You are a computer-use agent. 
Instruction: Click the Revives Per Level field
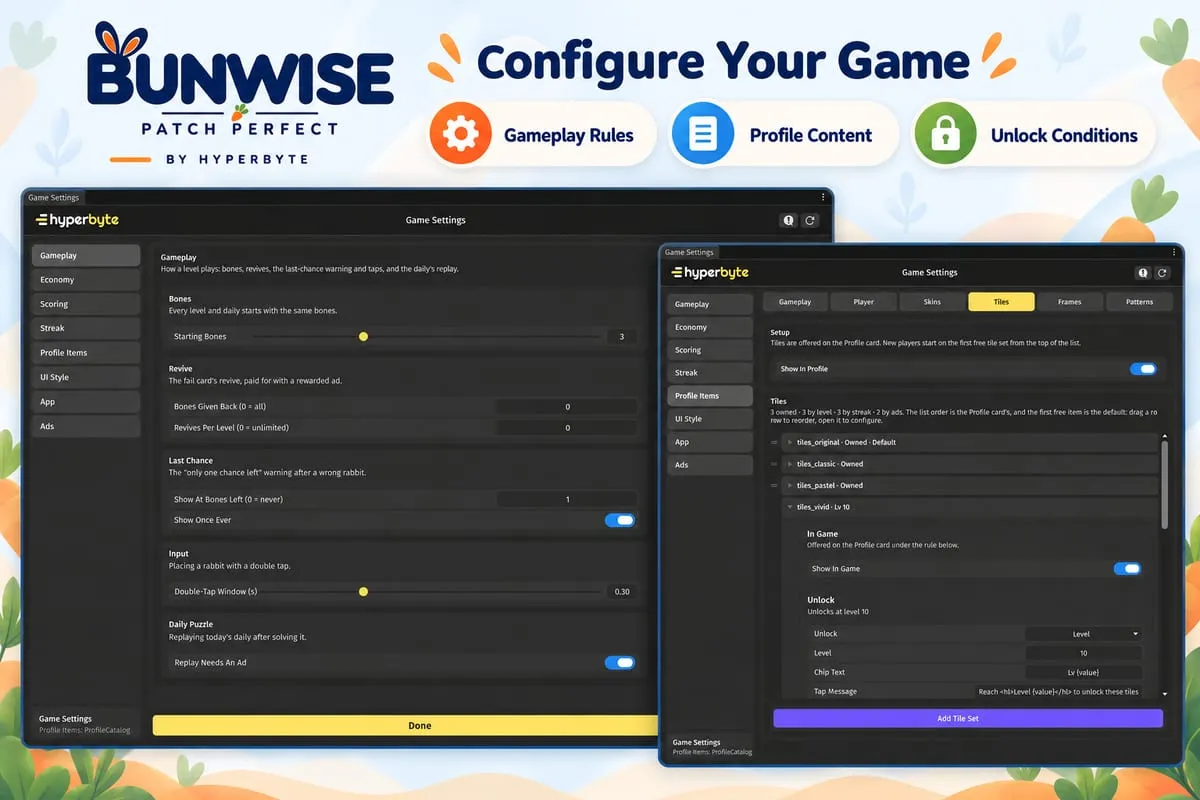567,428
